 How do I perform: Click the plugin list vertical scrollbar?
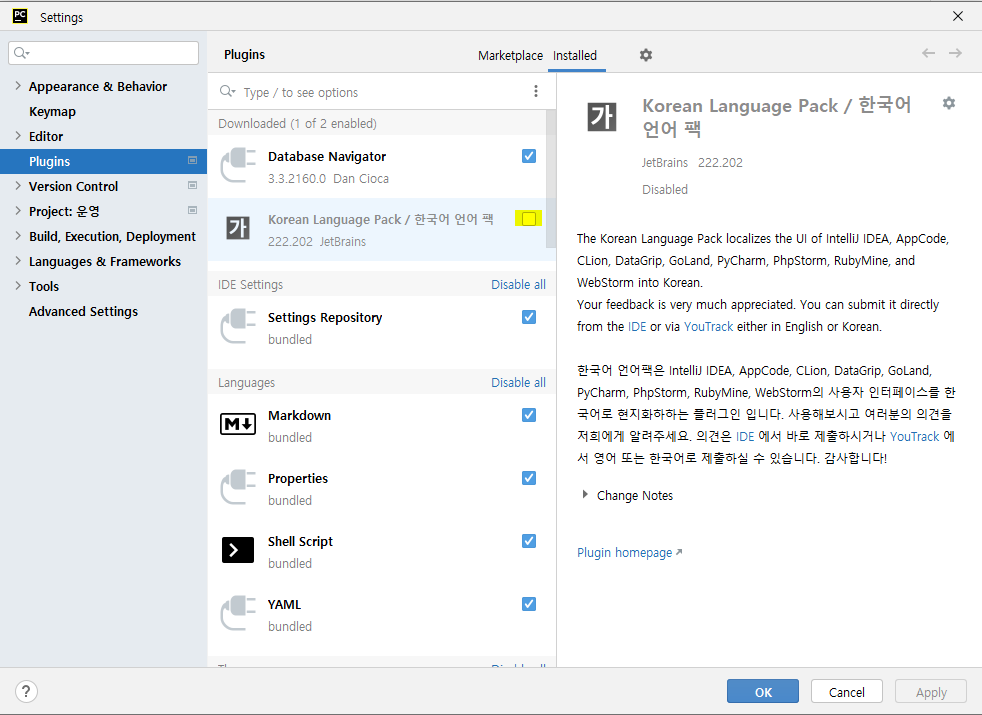coord(550,179)
